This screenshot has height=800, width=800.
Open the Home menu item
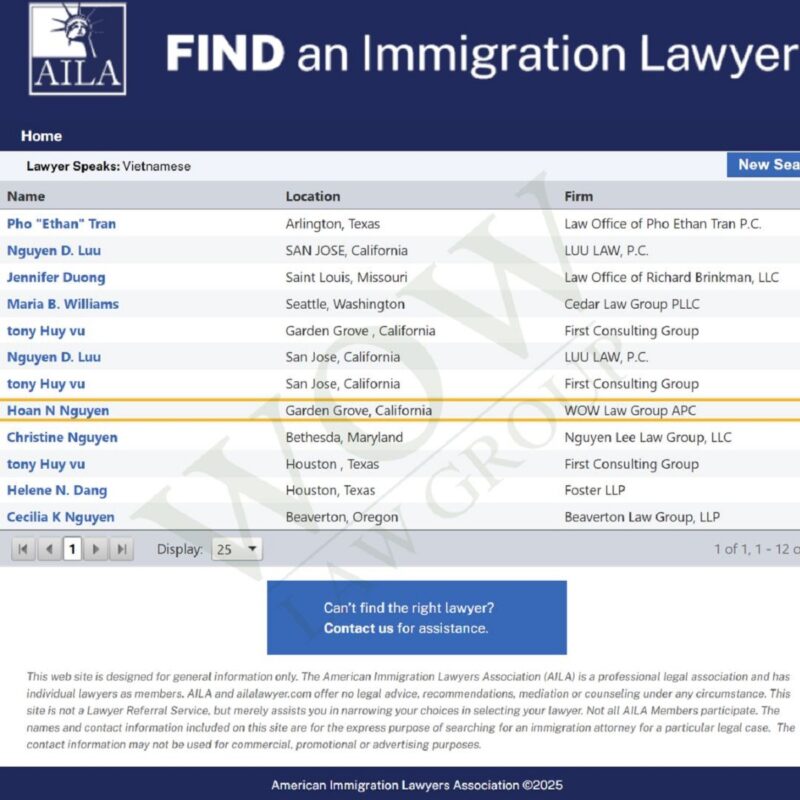pyautogui.click(x=41, y=136)
